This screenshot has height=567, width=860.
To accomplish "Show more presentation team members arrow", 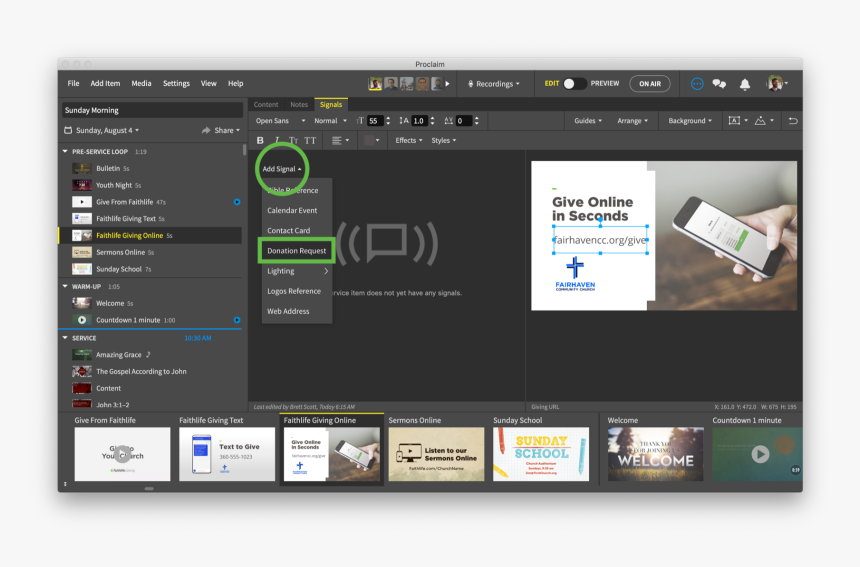I will (x=448, y=84).
